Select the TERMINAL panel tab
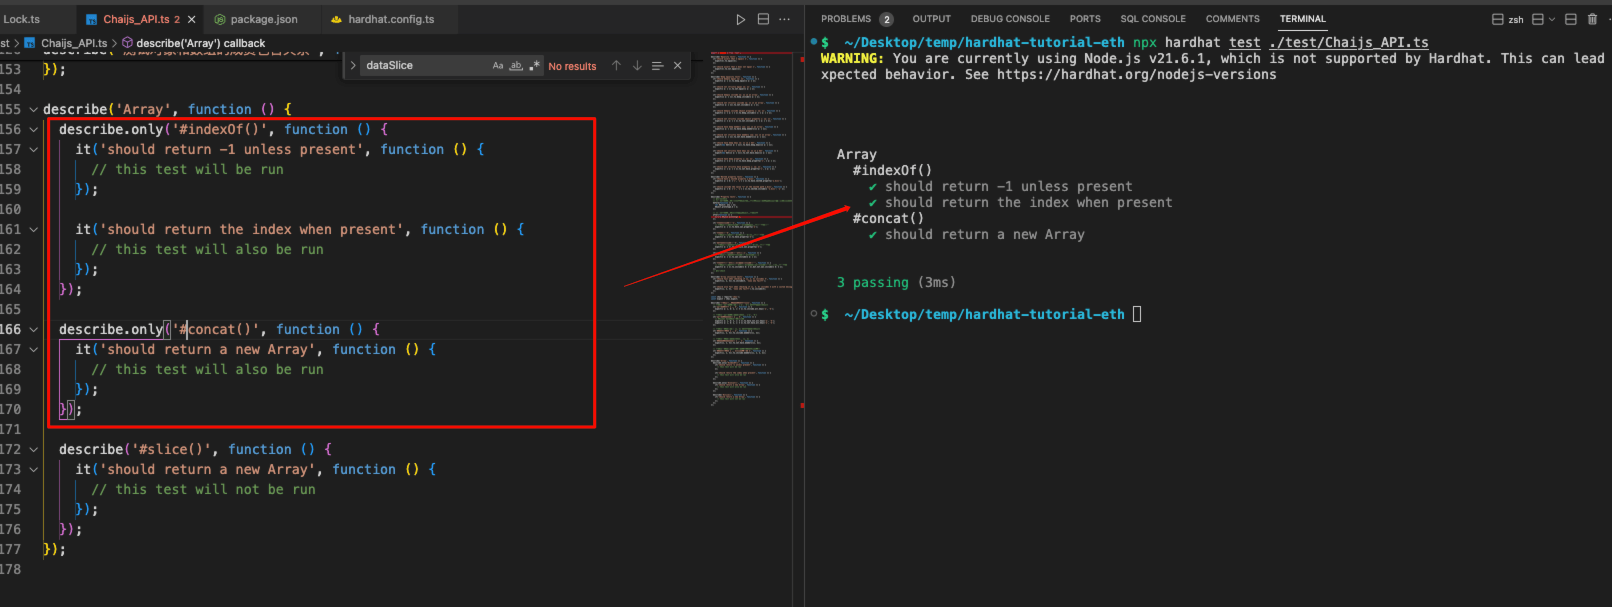This screenshot has width=1612, height=607. [x=1303, y=19]
